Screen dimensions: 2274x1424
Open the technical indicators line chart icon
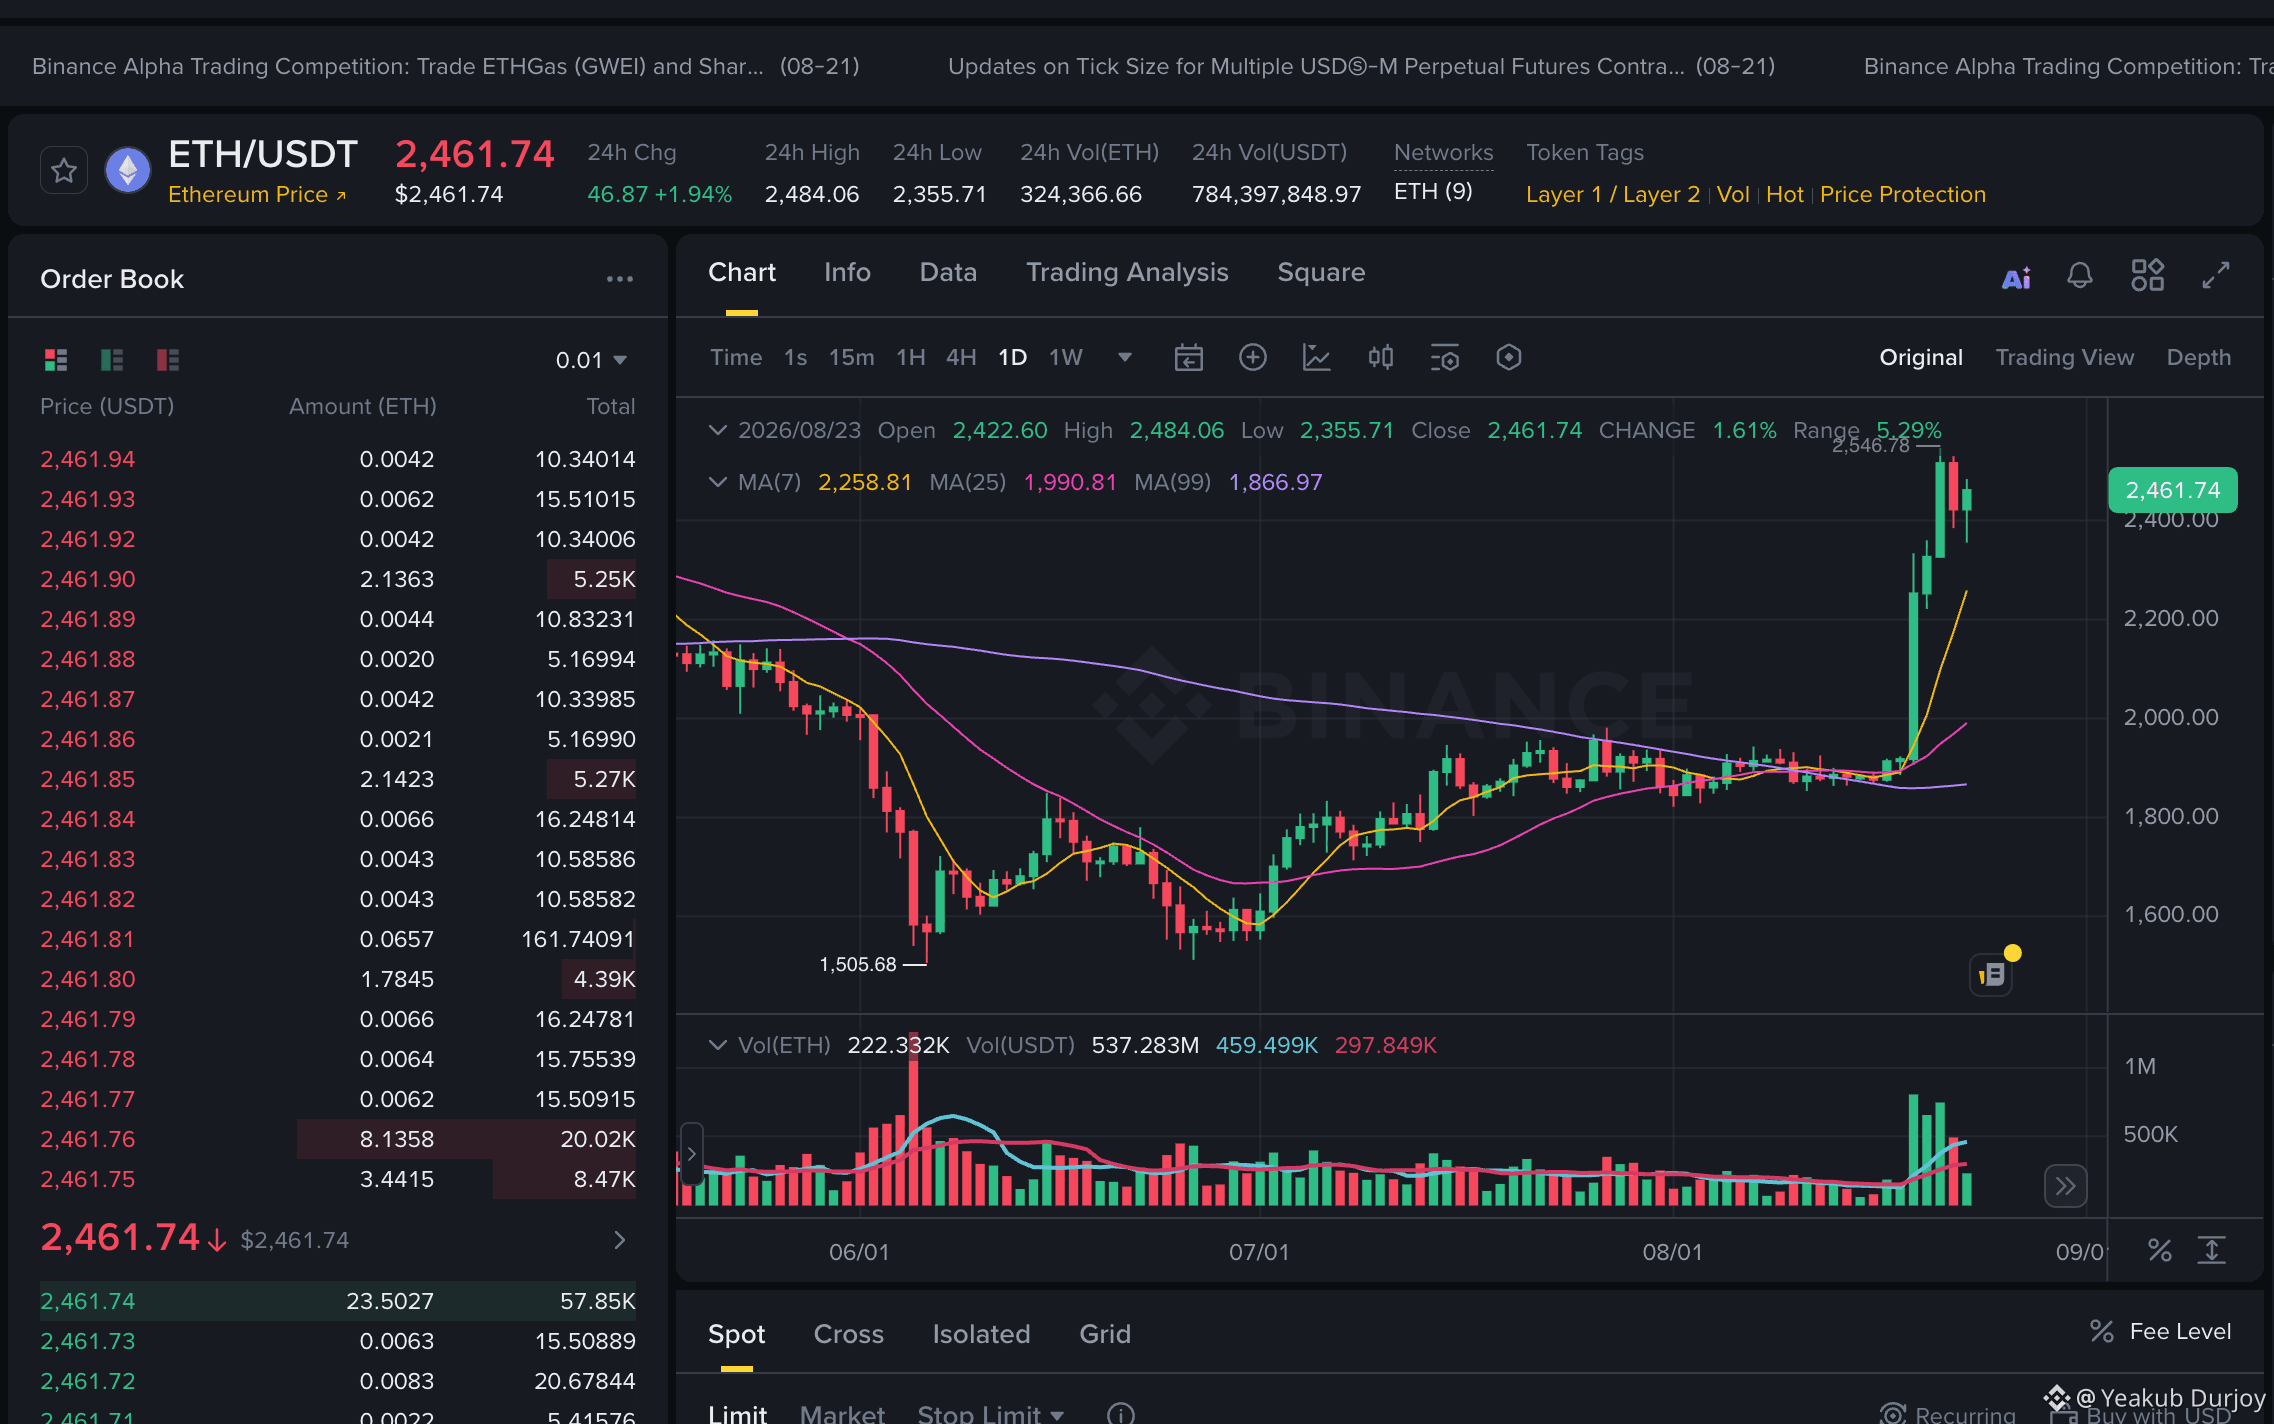(x=1316, y=357)
